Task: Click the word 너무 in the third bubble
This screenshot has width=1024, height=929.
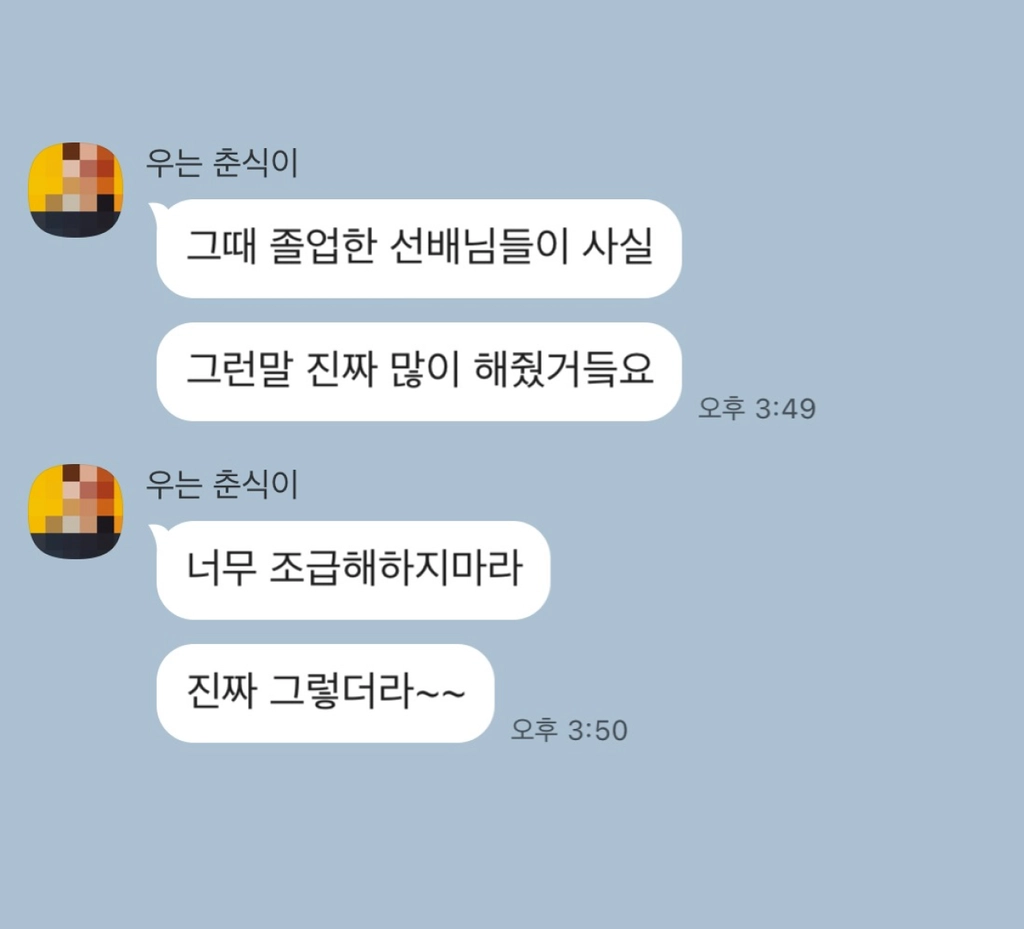Action: point(221,568)
